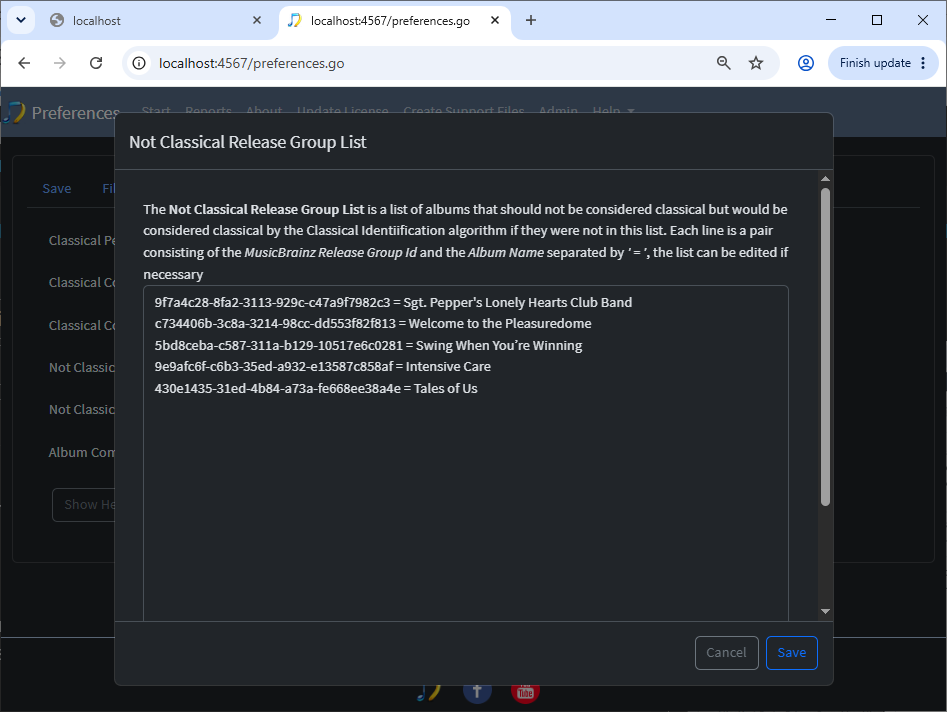Open Chrome three-dot menu

[923, 63]
